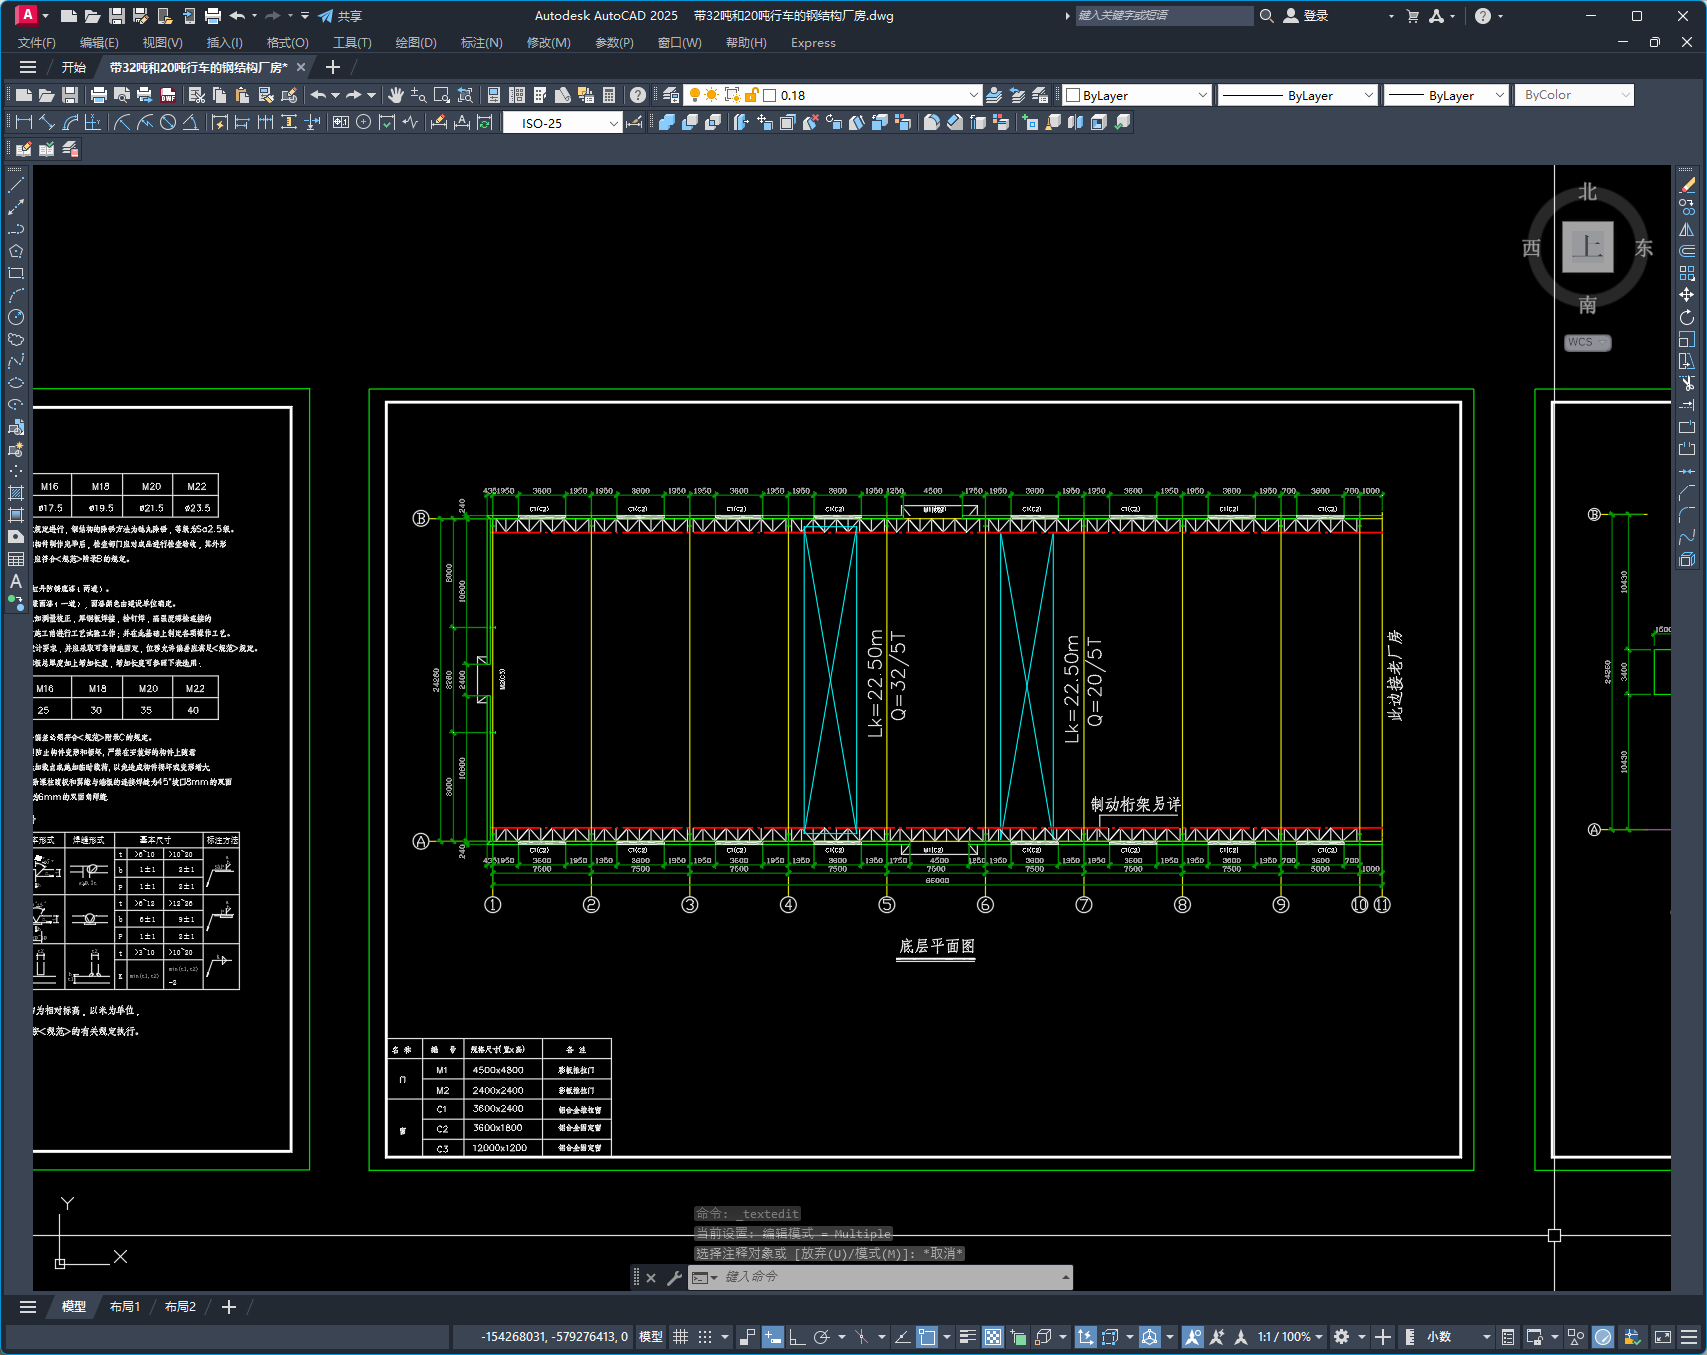Click the 模型 model space status button
Image resolution: width=1707 pixels, height=1355 pixels.
651,1337
